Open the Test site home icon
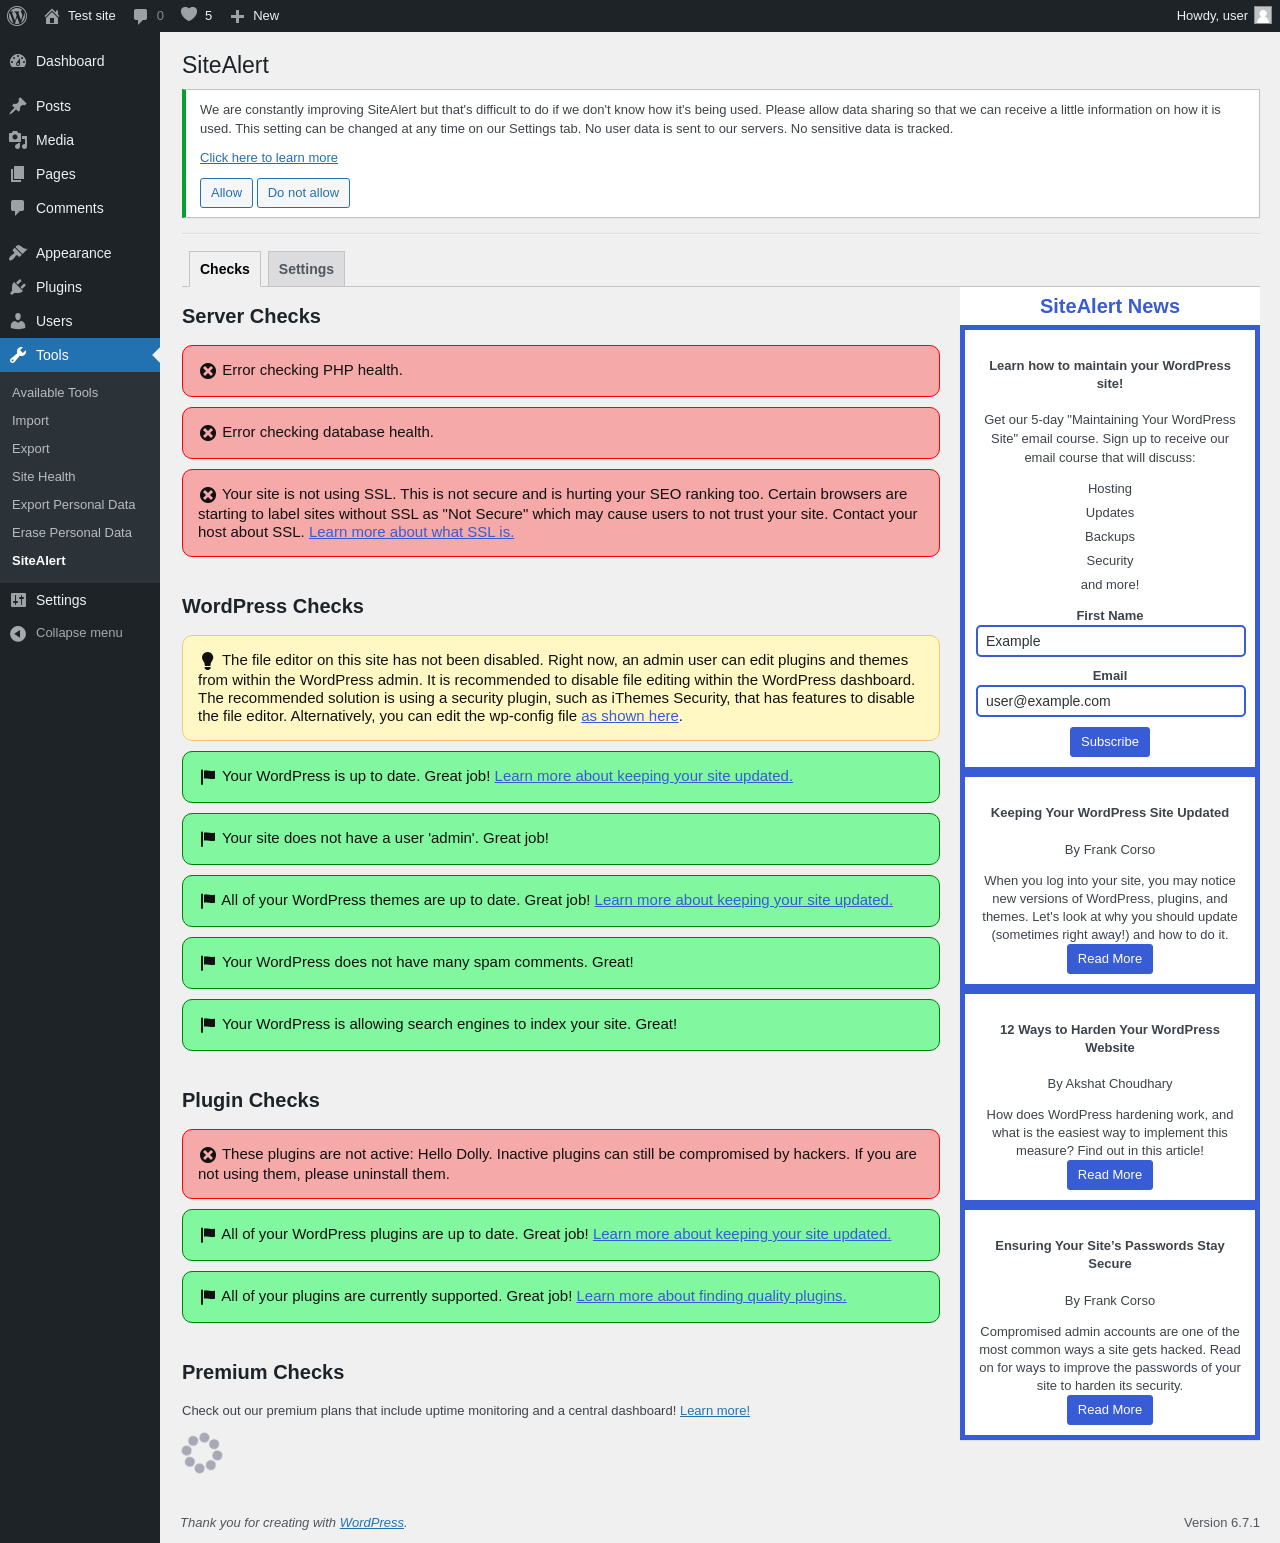The image size is (1280, 1543). pos(52,16)
